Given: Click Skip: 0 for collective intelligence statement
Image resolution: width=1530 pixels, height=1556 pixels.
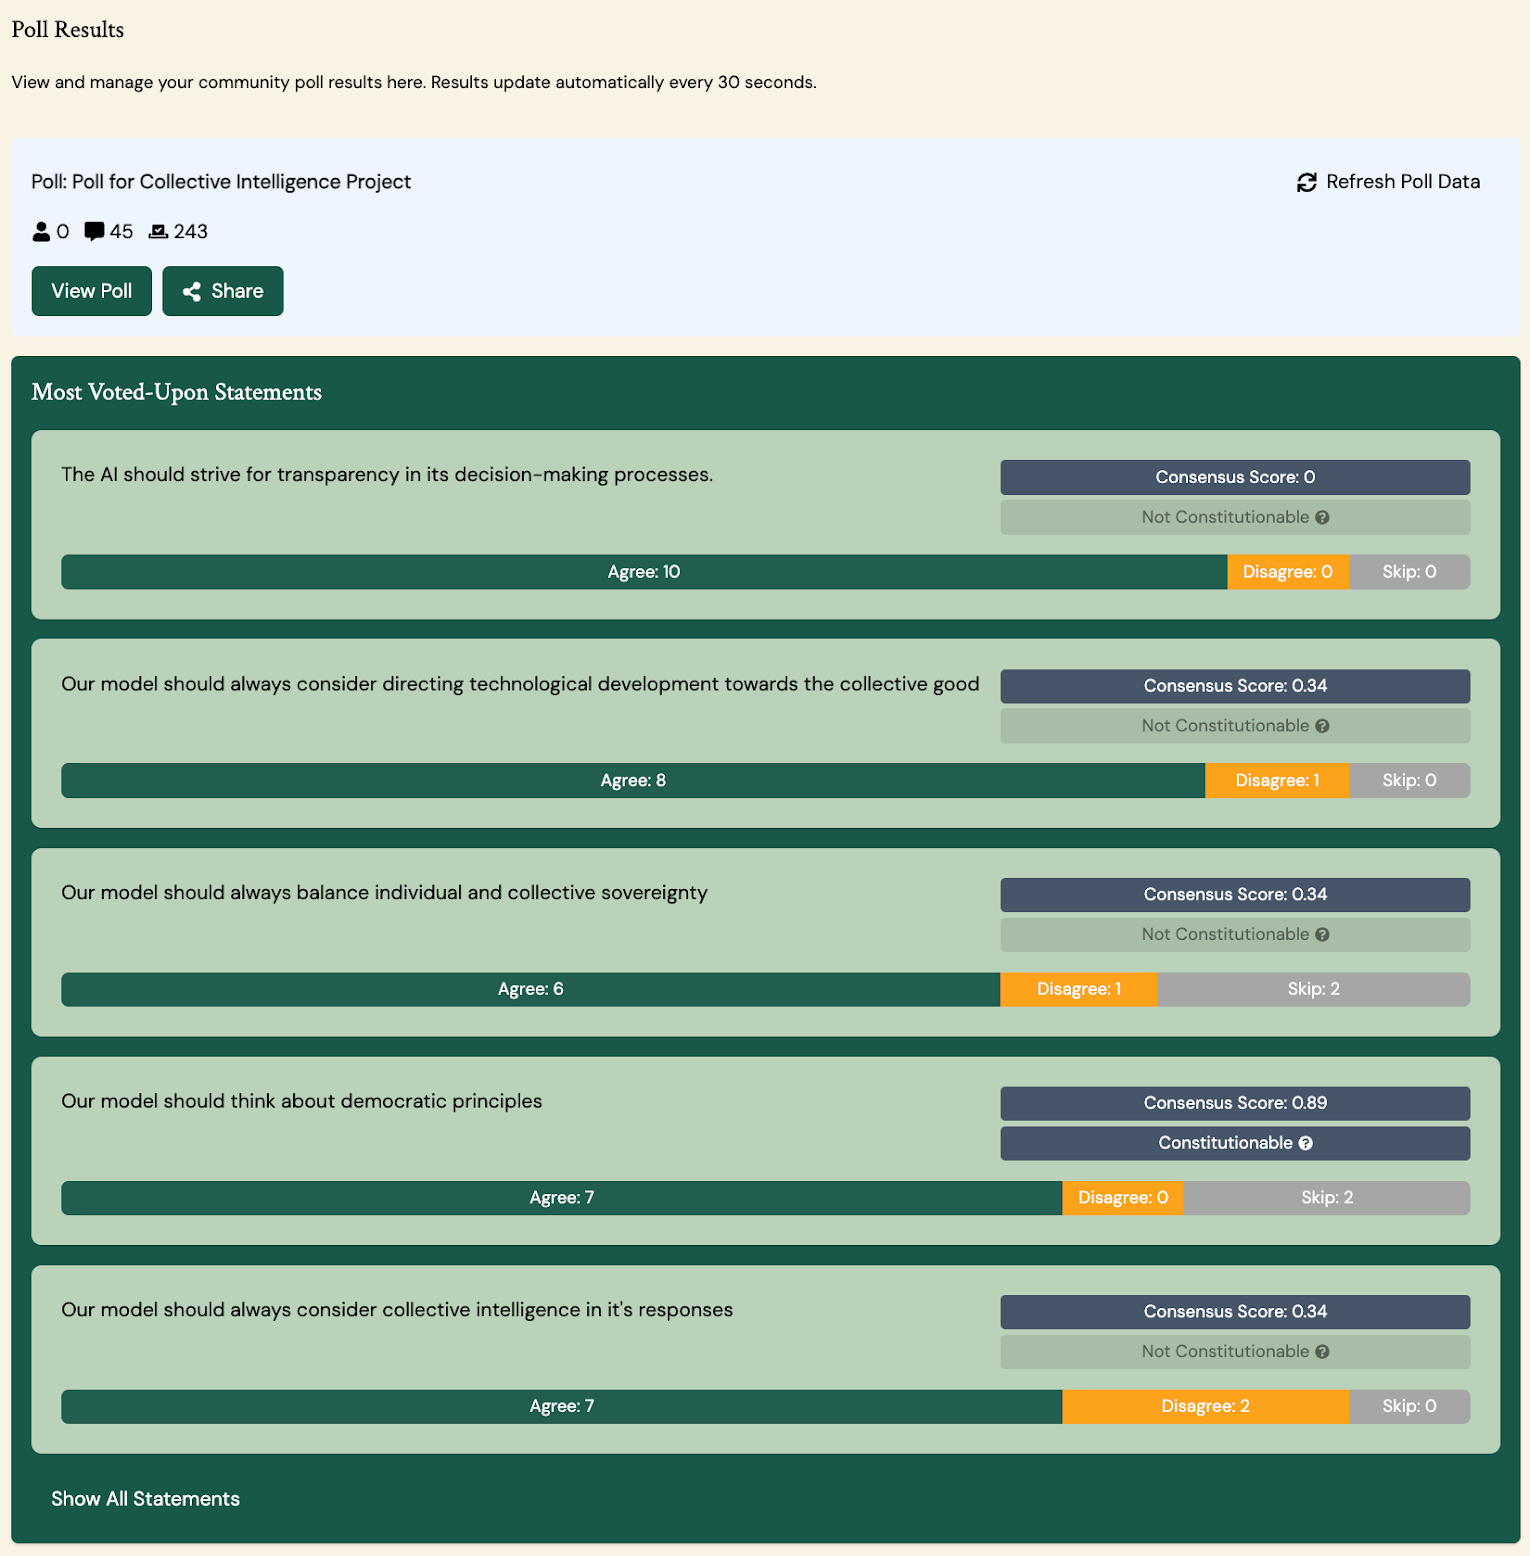Looking at the screenshot, I should click(x=1410, y=1406).
